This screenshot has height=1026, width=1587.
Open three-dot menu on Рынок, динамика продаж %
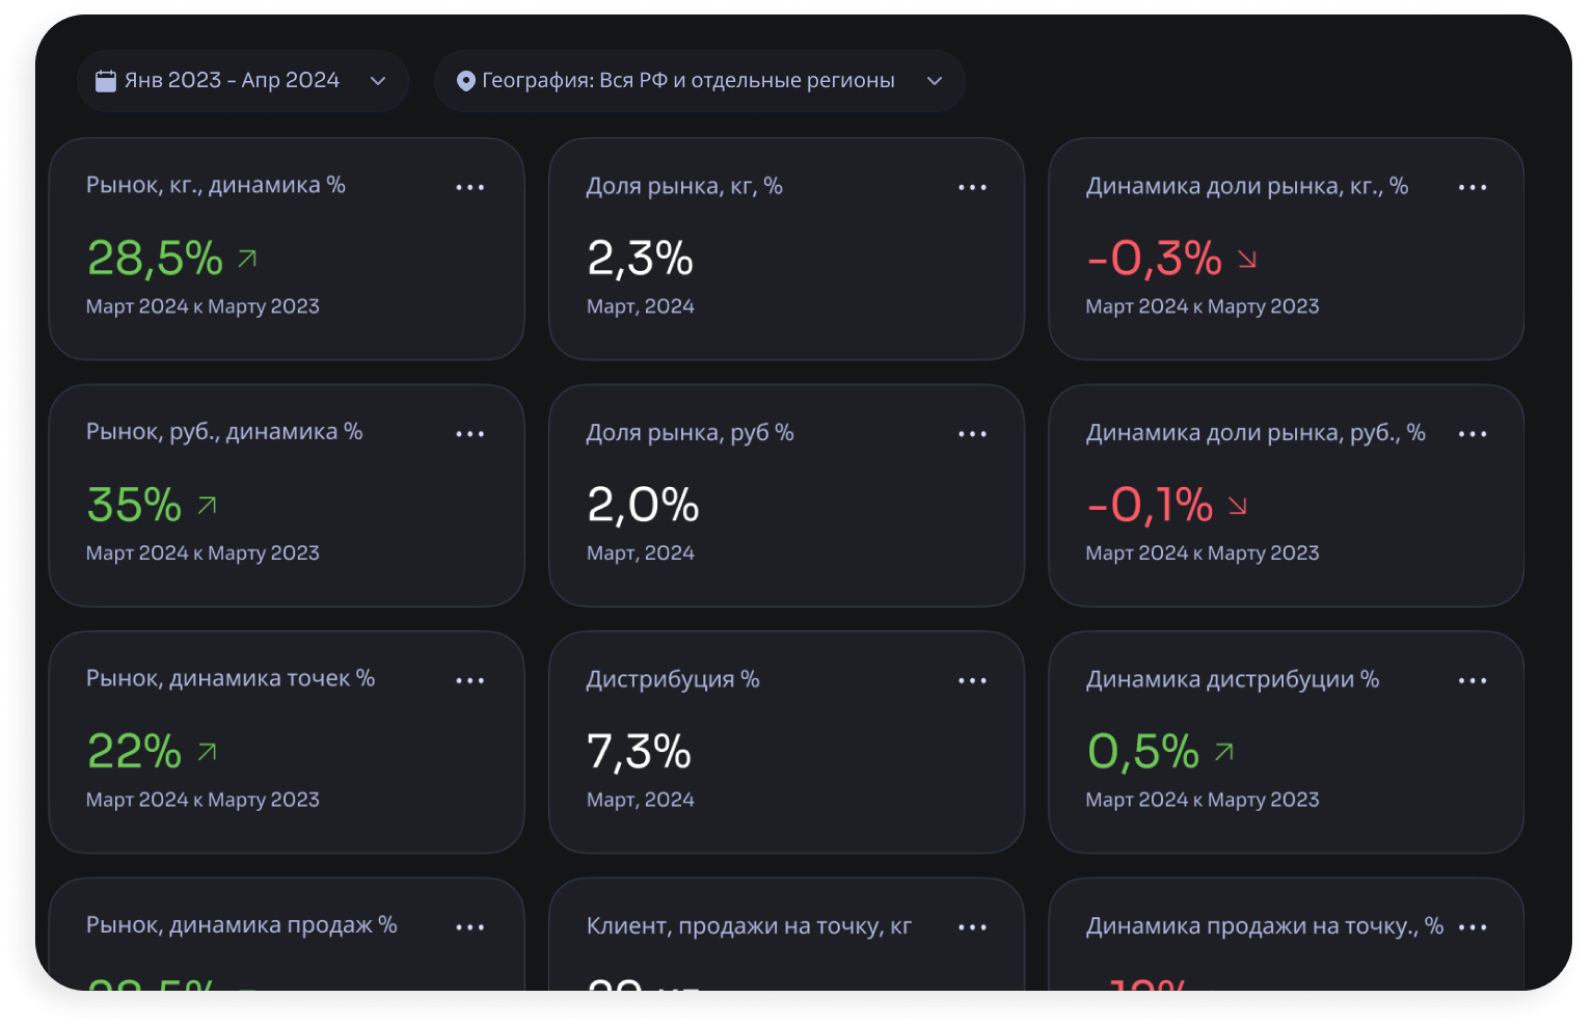click(470, 928)
